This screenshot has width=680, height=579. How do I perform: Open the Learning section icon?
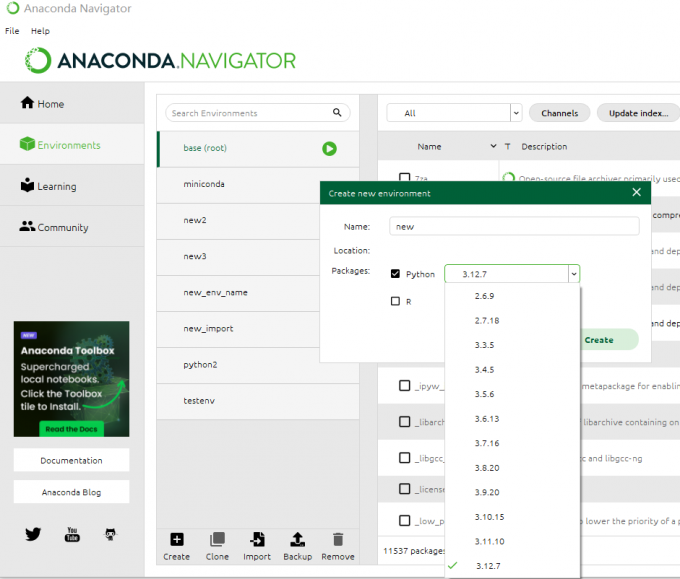pyautogui.click(x=27, y=185)
